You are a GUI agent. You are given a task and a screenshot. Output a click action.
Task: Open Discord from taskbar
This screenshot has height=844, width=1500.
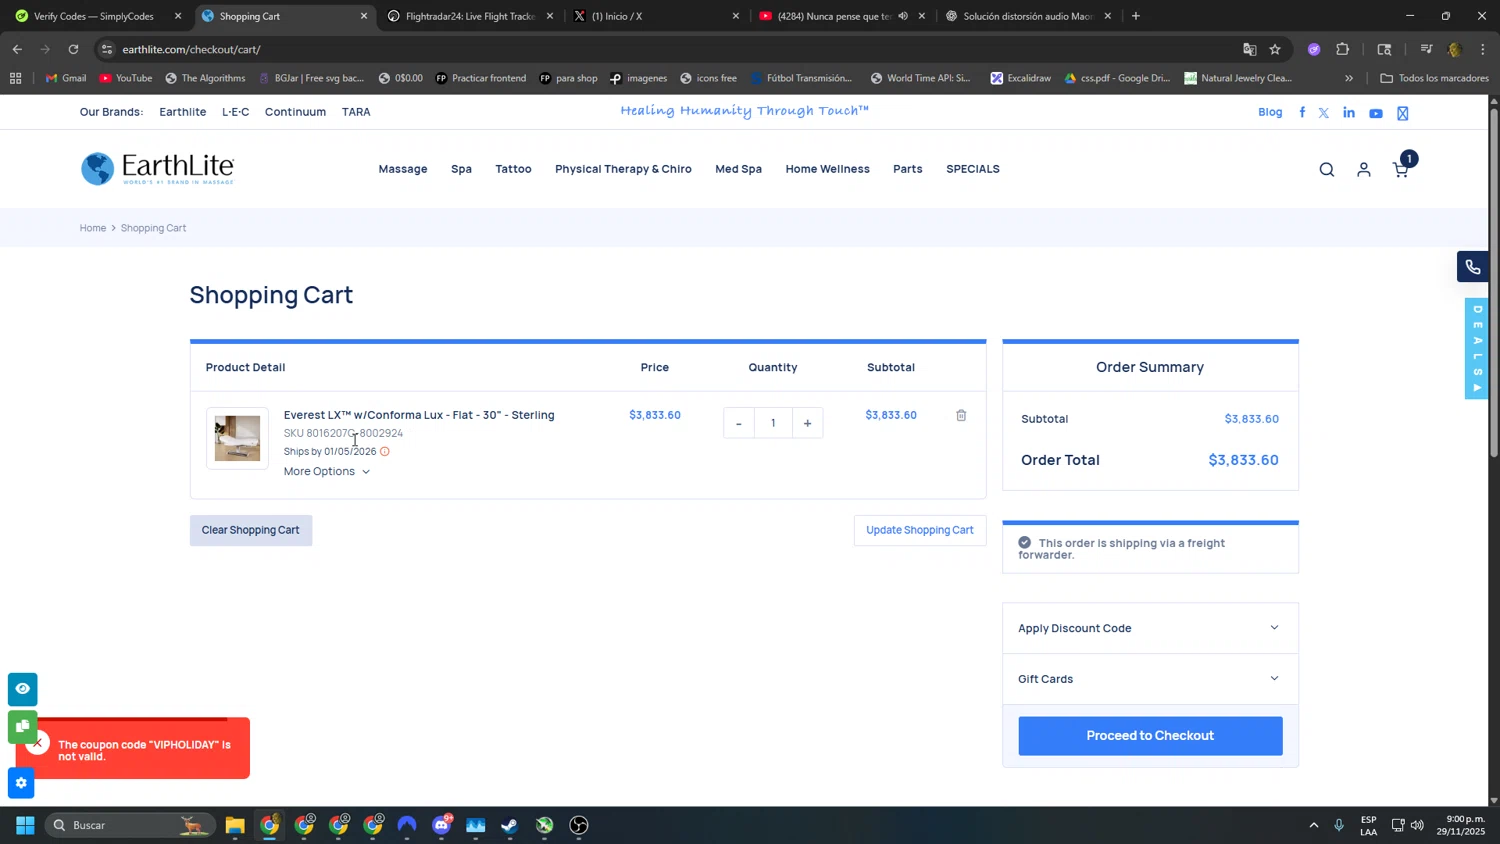pos(441,825)
